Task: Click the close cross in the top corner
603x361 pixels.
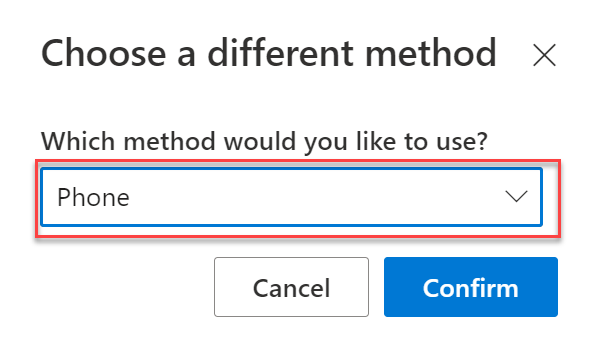Action: (544, 55)
